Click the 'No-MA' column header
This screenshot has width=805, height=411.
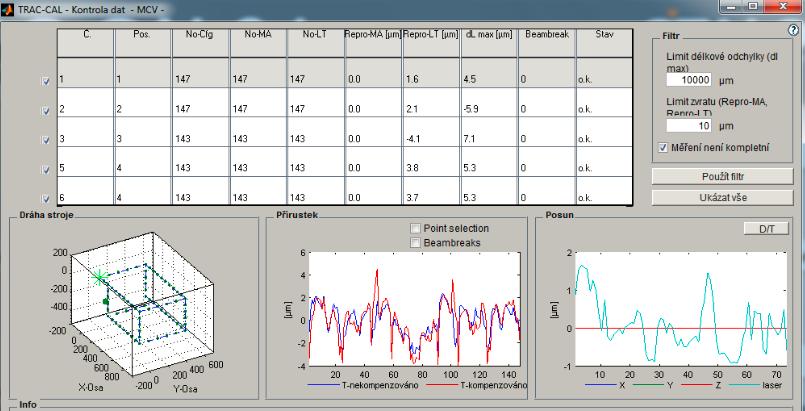258,43
